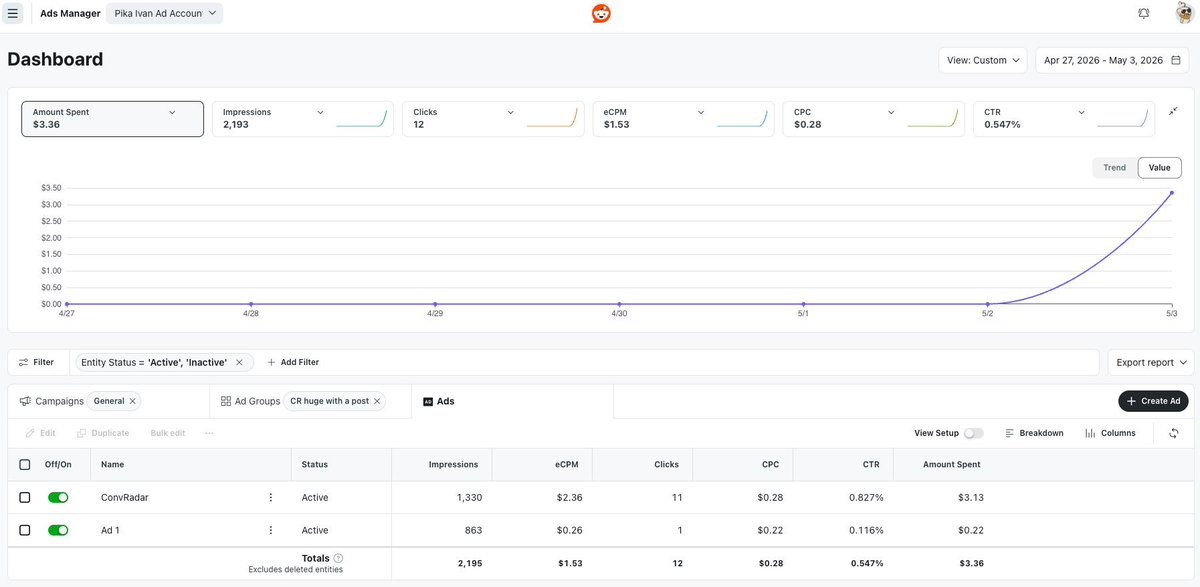1200x587 pixels.
Task: Click the Create Ad button
Action: point(1153,401)
